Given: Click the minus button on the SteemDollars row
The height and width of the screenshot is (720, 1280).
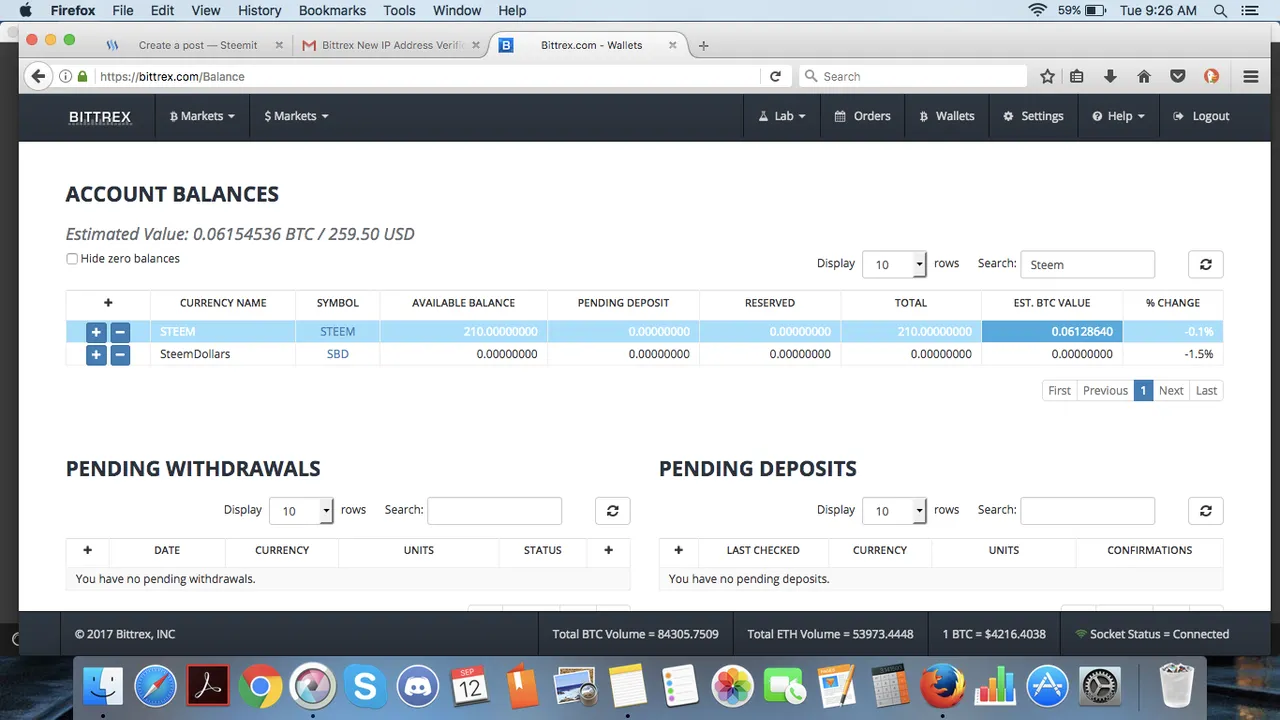Looking at the screenshot, I should tap(120, 354).
